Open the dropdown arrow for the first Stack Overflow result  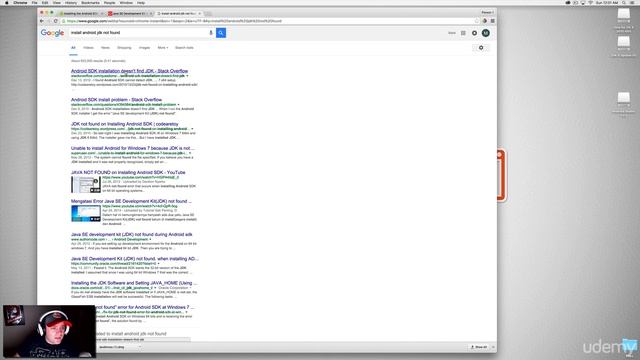pos(187,76)
